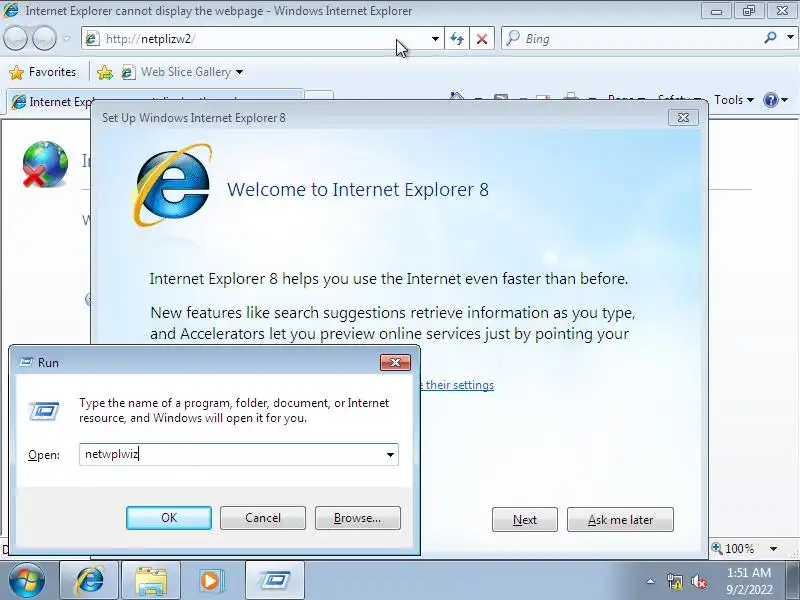This screenshot has height=600, width=800.
Task: Click the Bing search magnifier button
Action: pyautogui.click(x=770, y=38)
